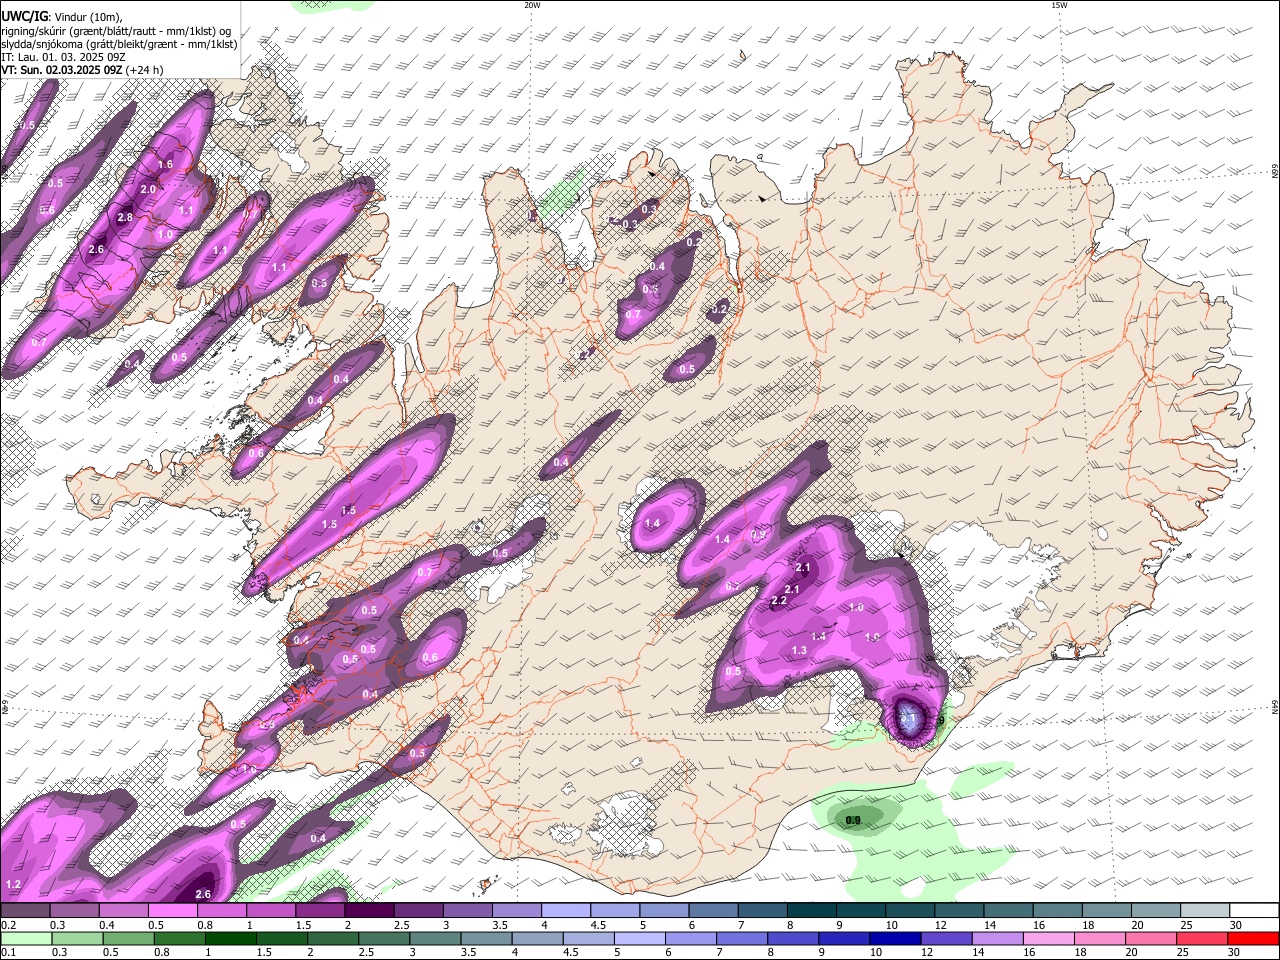This screenshot has width=1280, height=960.
Task: Pick the lower legend swatch between 2 and 2.5
Action: (333, 938)
